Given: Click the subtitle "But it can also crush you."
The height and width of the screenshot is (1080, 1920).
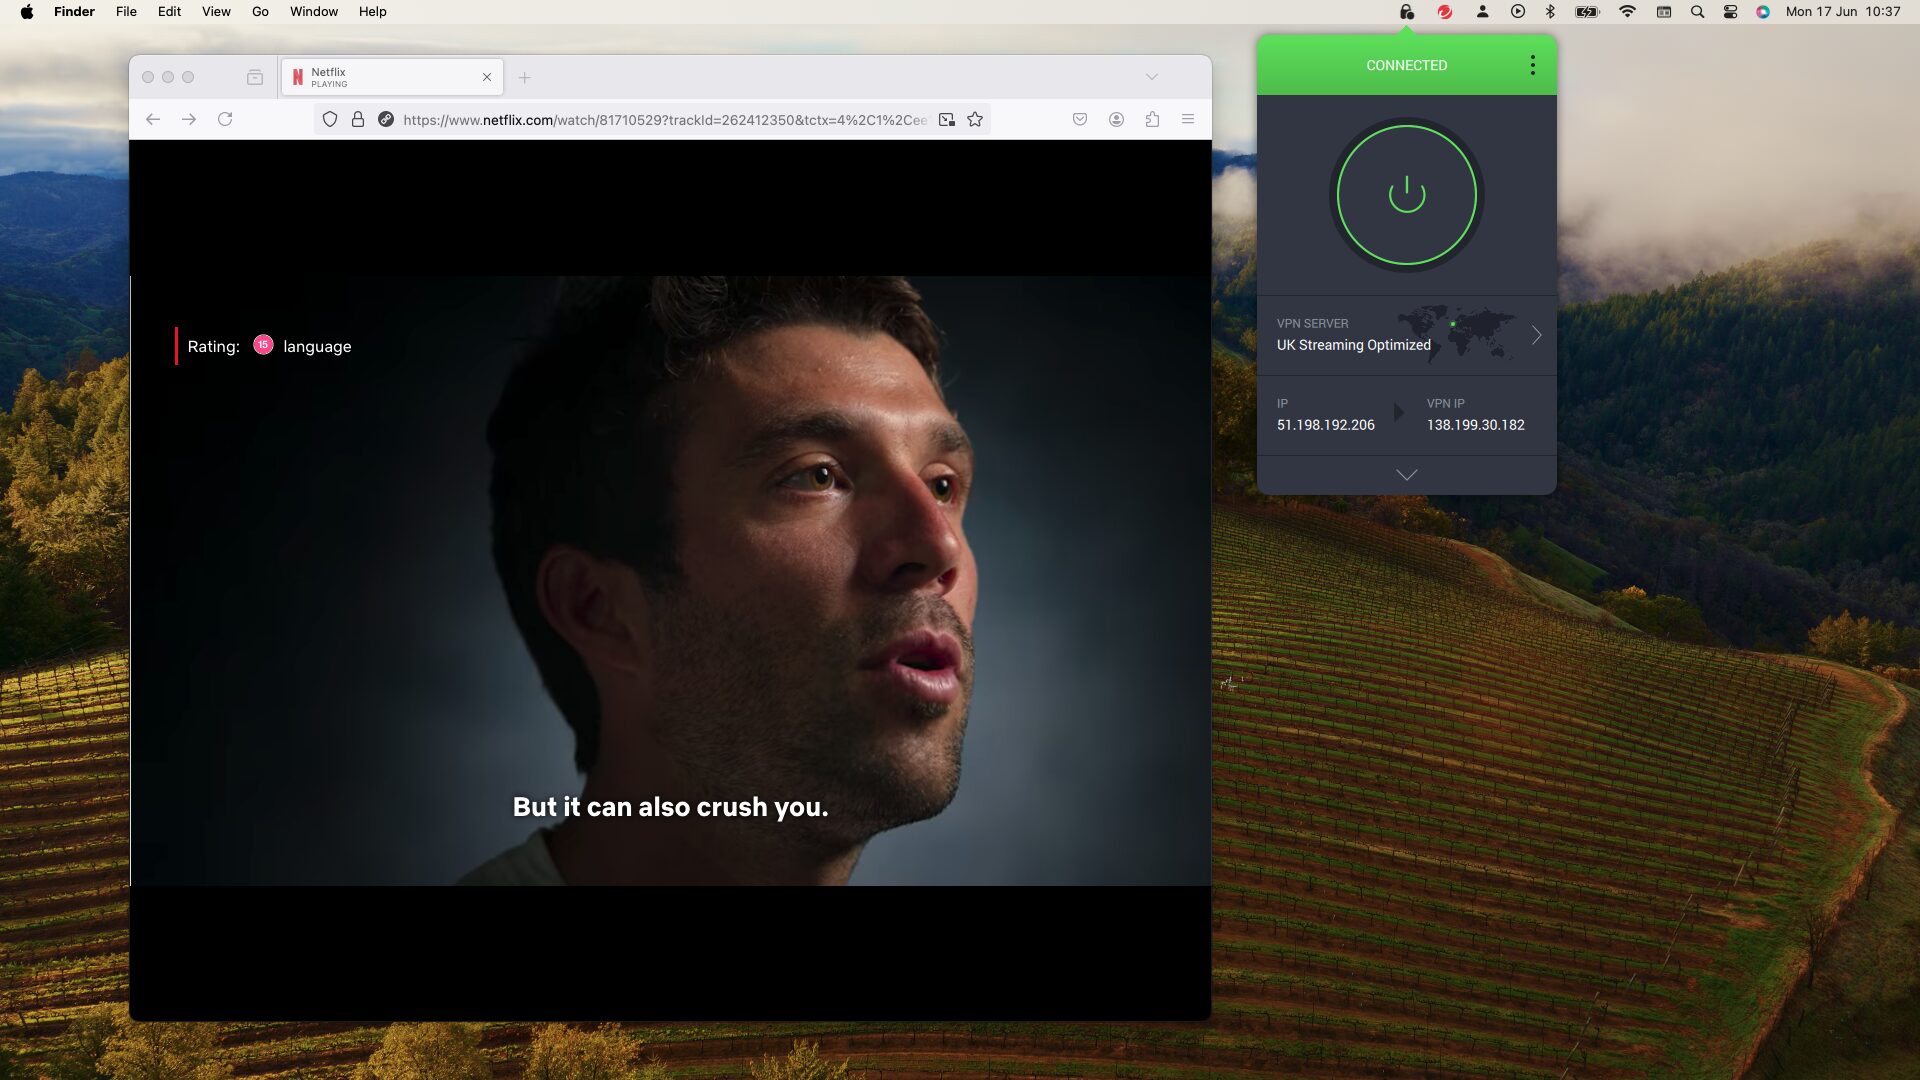Looking at the screenshot, I should click(x=670, y=807).
